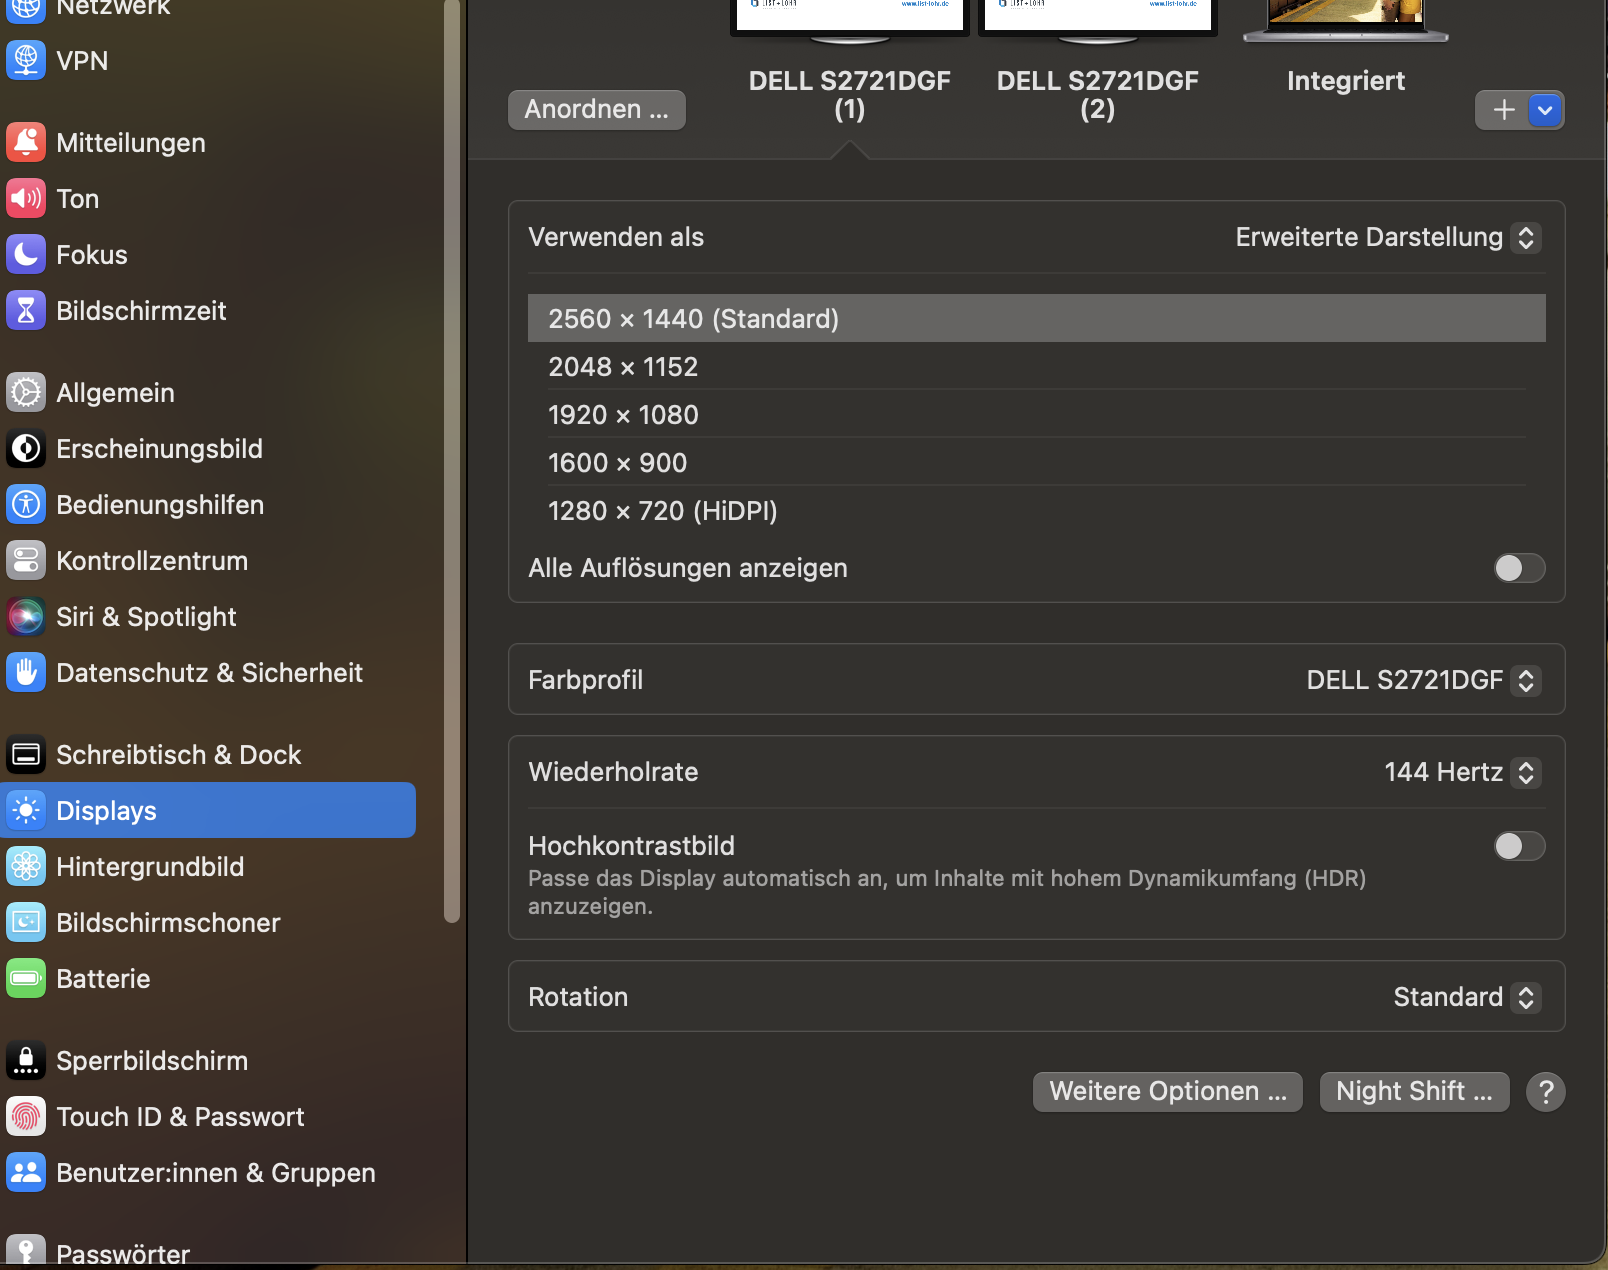This screenshot has width=1608, height=1270.
Task: Open the VPN settings icon
Action: (x=26, y=60)
